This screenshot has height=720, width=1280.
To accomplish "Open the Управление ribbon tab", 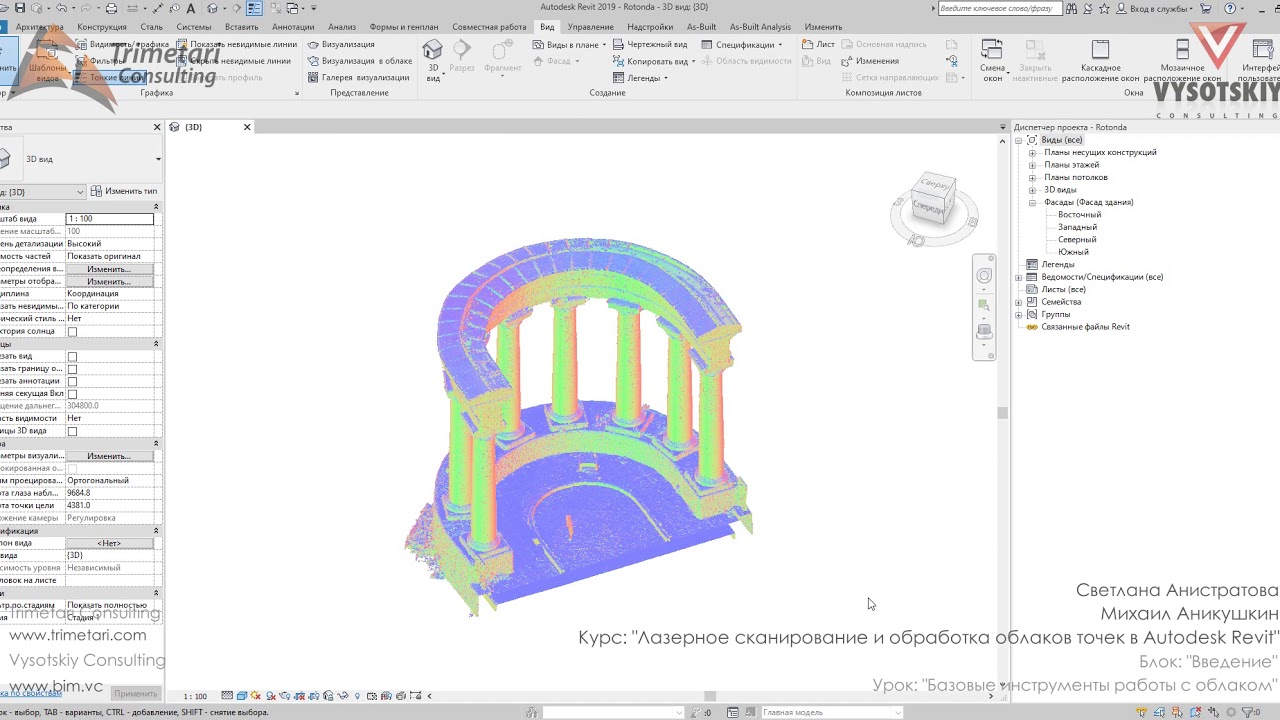I will (x=591, y=27).
